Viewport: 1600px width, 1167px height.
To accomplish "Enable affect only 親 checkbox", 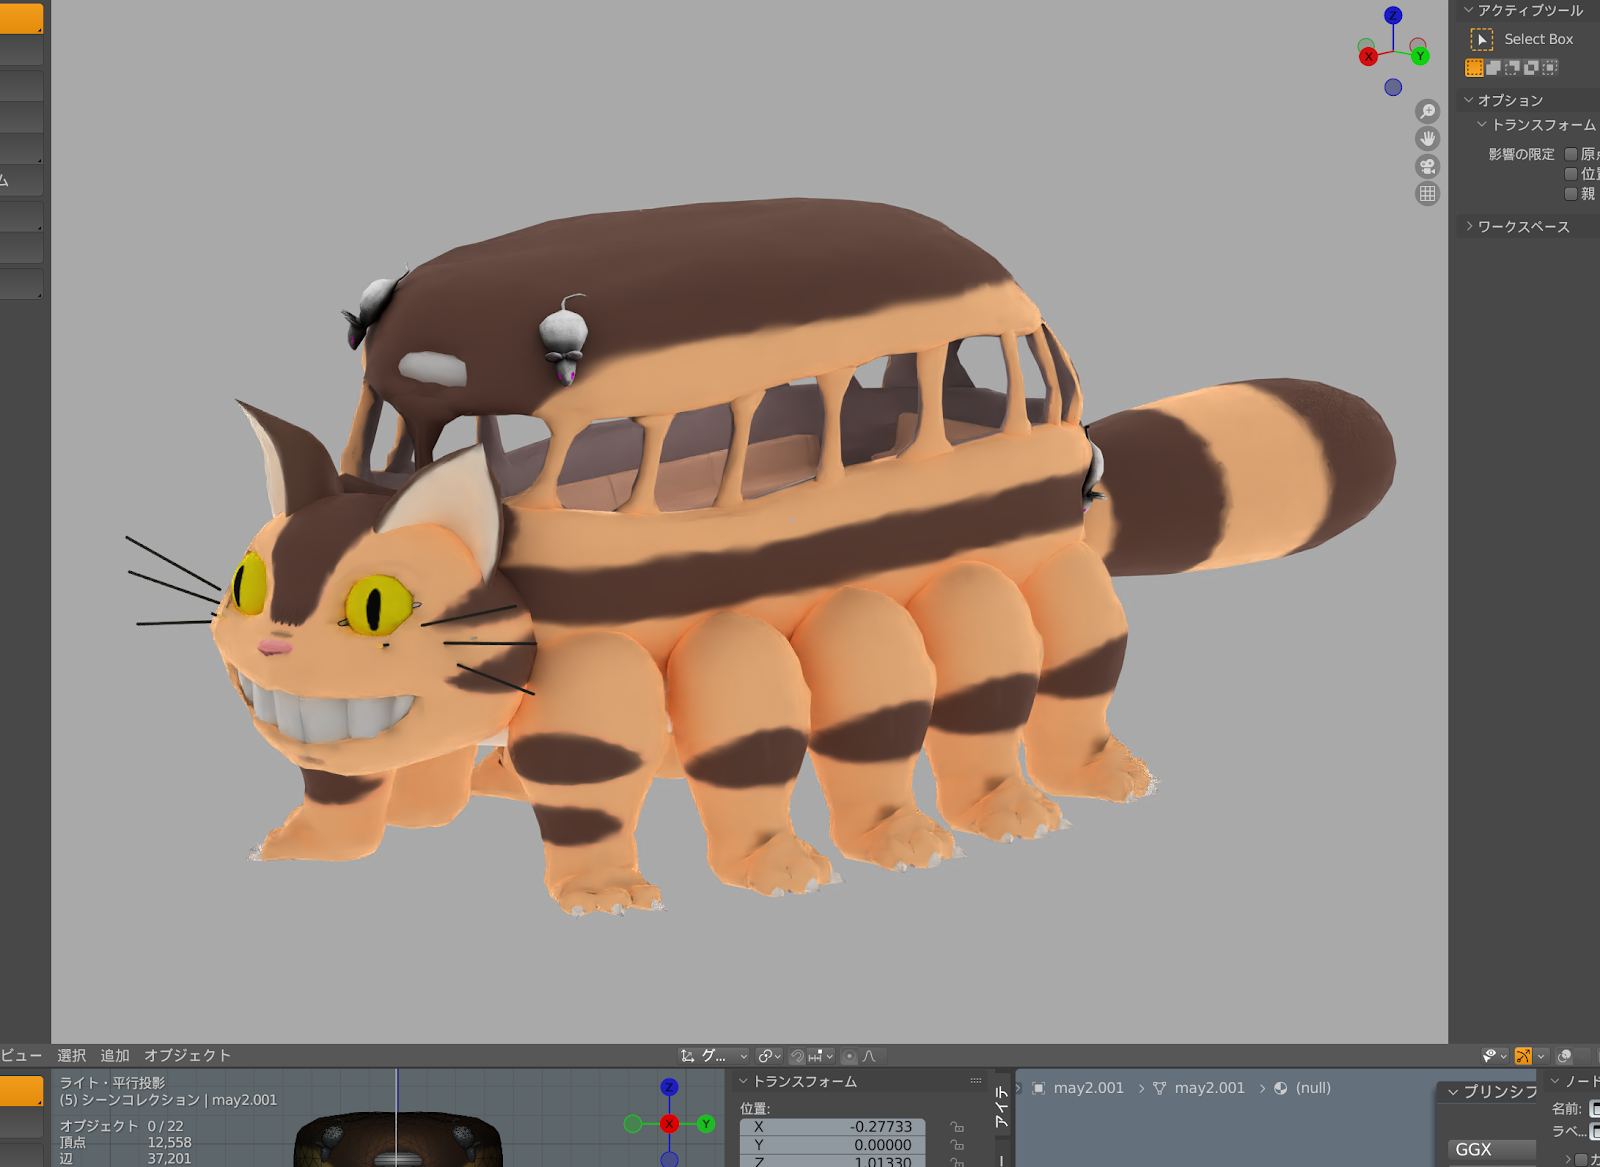I will pos(1571,194).
